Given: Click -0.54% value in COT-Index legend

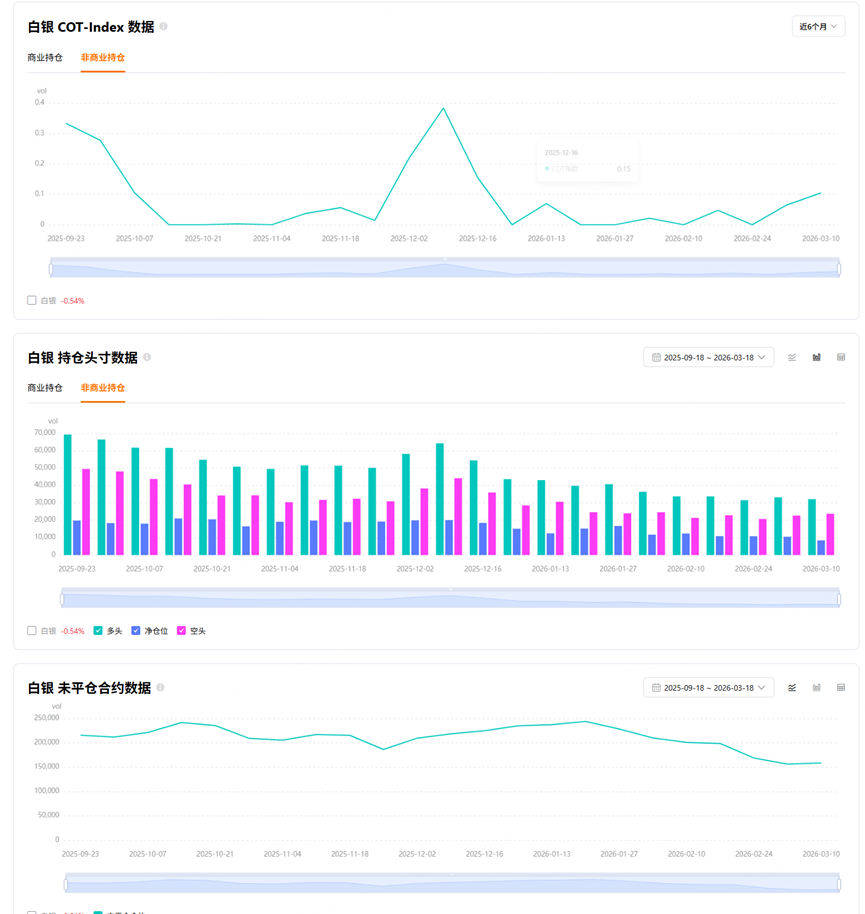Looking at the screenshot, I should pos(73,301).
